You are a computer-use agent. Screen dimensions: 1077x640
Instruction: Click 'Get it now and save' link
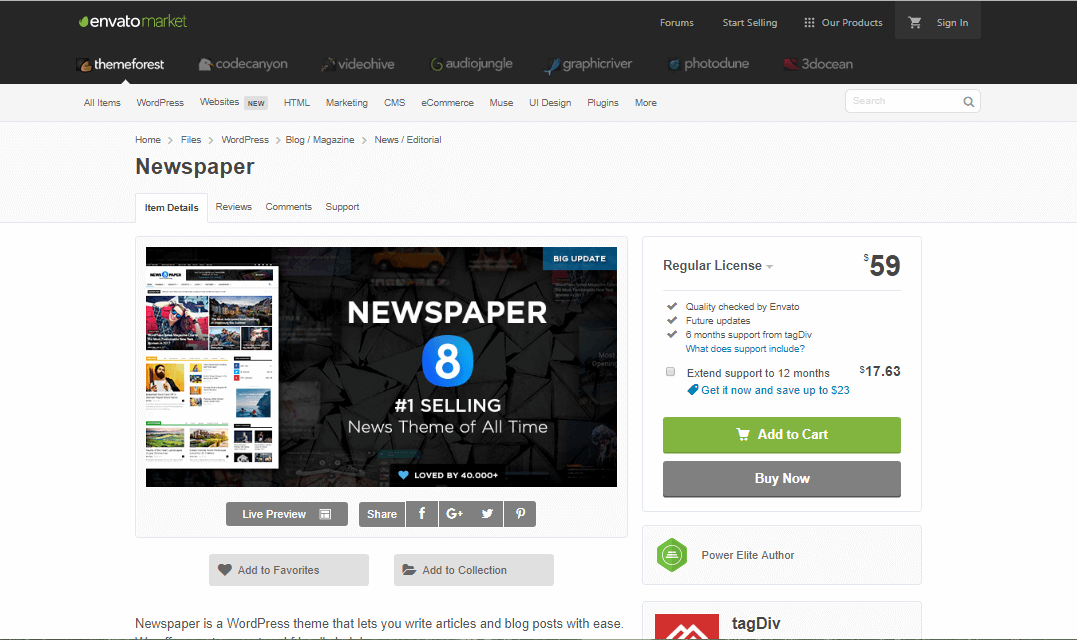coord(775,390)
